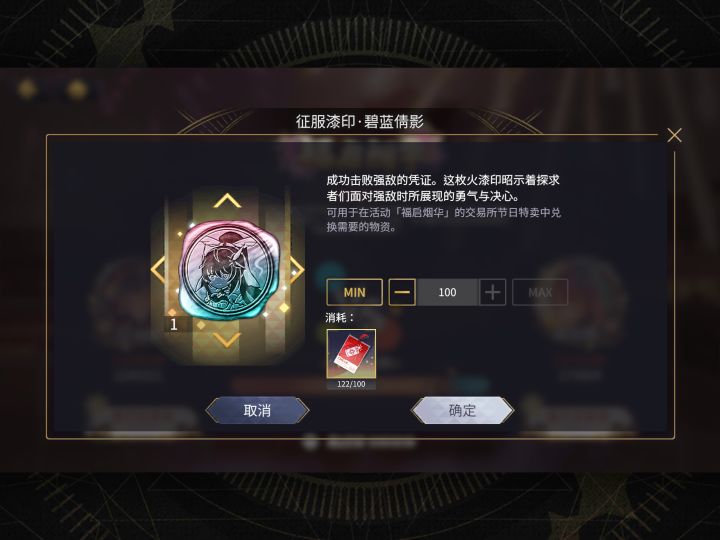Close the 征服漆印 dialog with the X
The height and width of the screenshot is (540, 720).
pos(674,135)
